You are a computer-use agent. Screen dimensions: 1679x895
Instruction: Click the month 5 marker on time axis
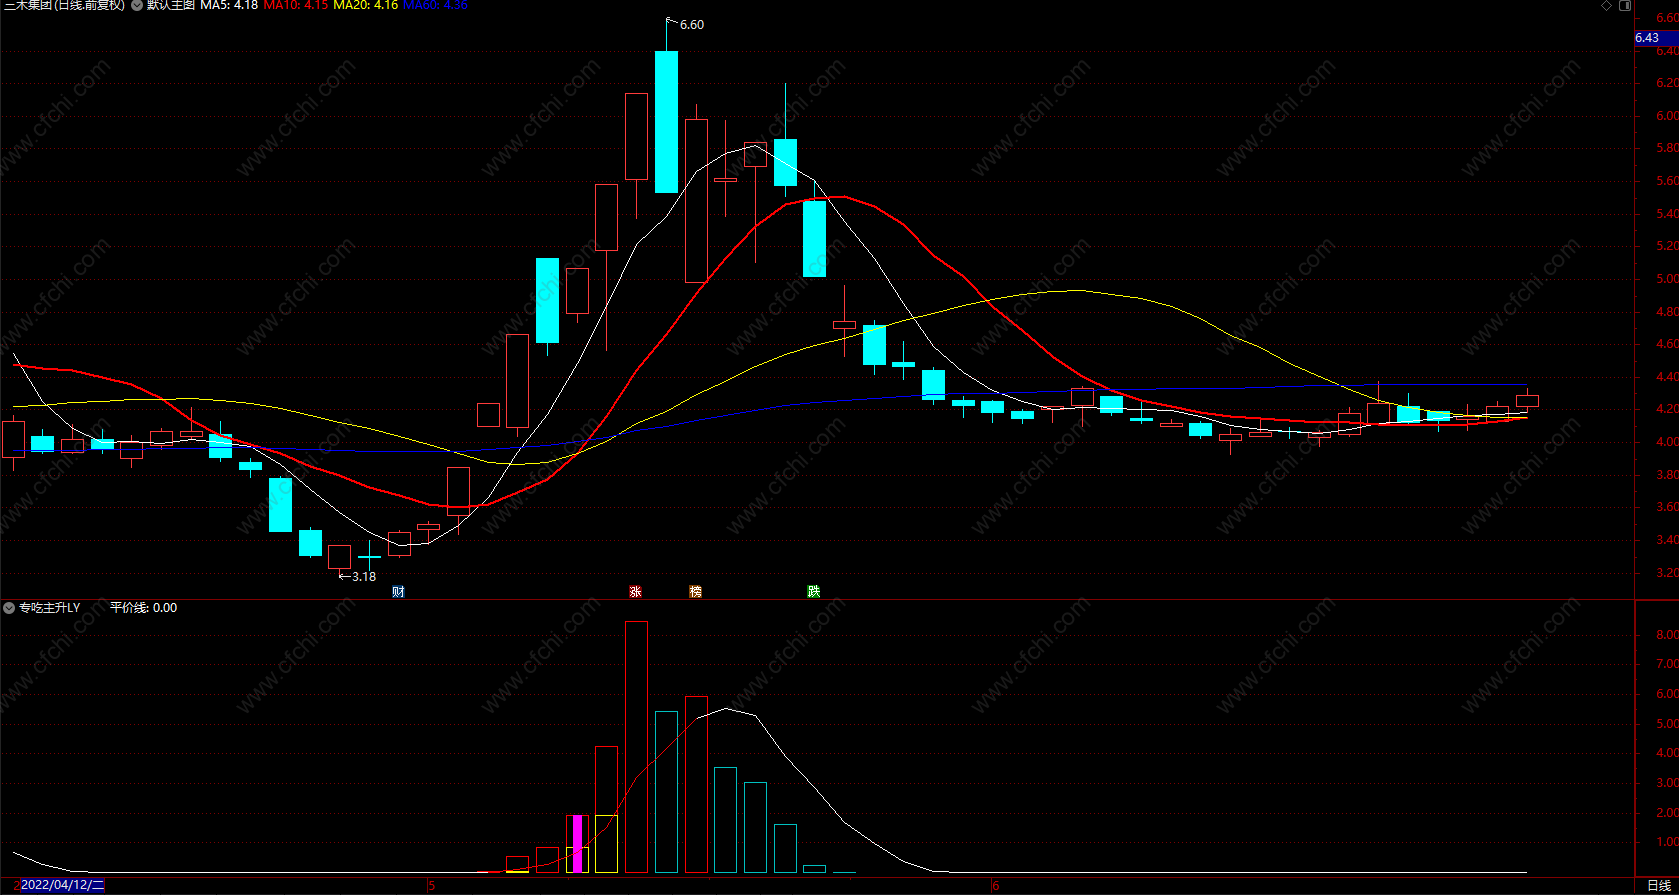coord(431,886)
